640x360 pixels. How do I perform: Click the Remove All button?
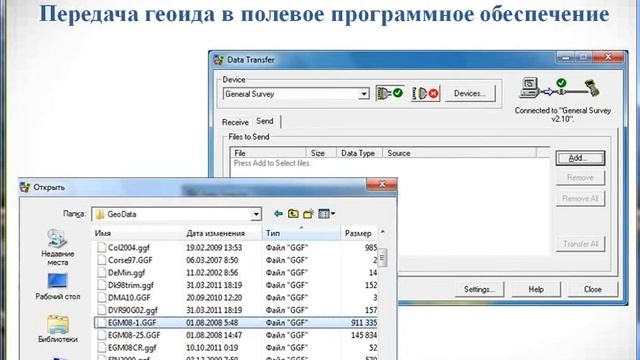tap(580, 199)
